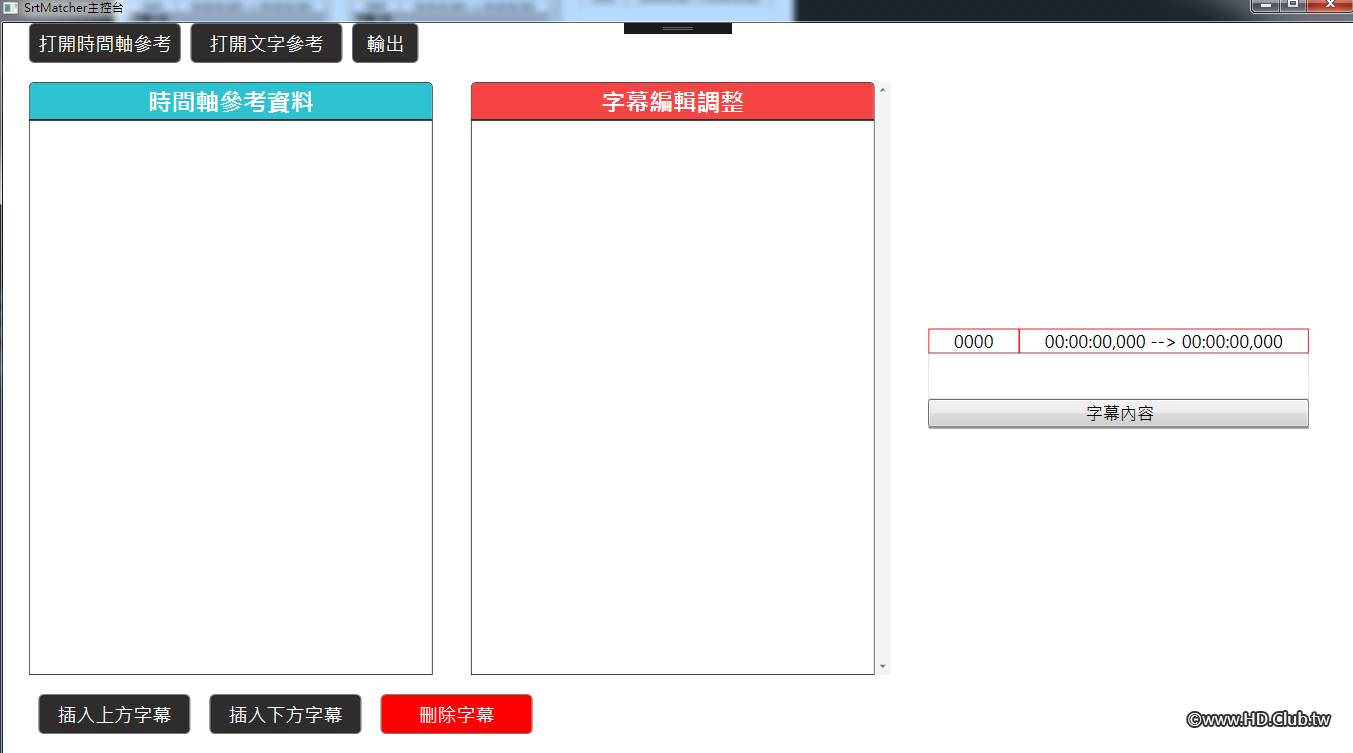Screen dimensions: 1353x753
Task: Click the SrtMatcher主控台 window title
Action: click(73, 8)
